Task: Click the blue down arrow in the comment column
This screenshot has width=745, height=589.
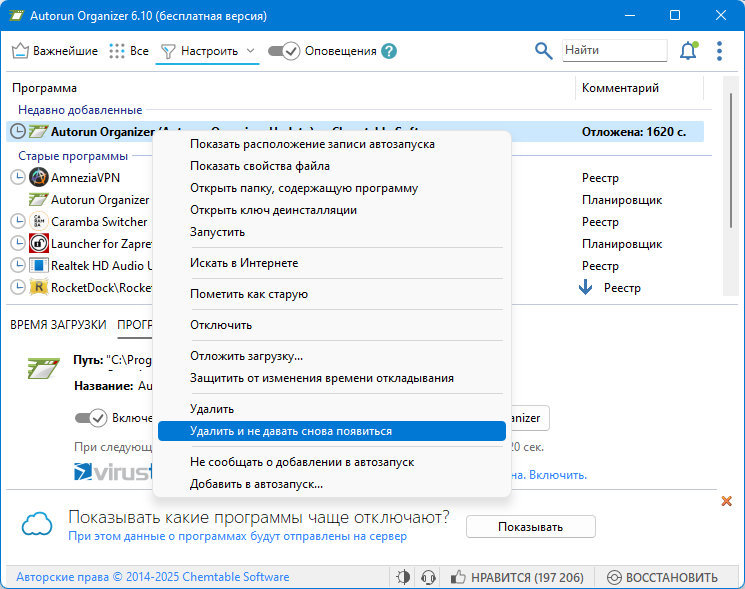Action: pos(585,287)
